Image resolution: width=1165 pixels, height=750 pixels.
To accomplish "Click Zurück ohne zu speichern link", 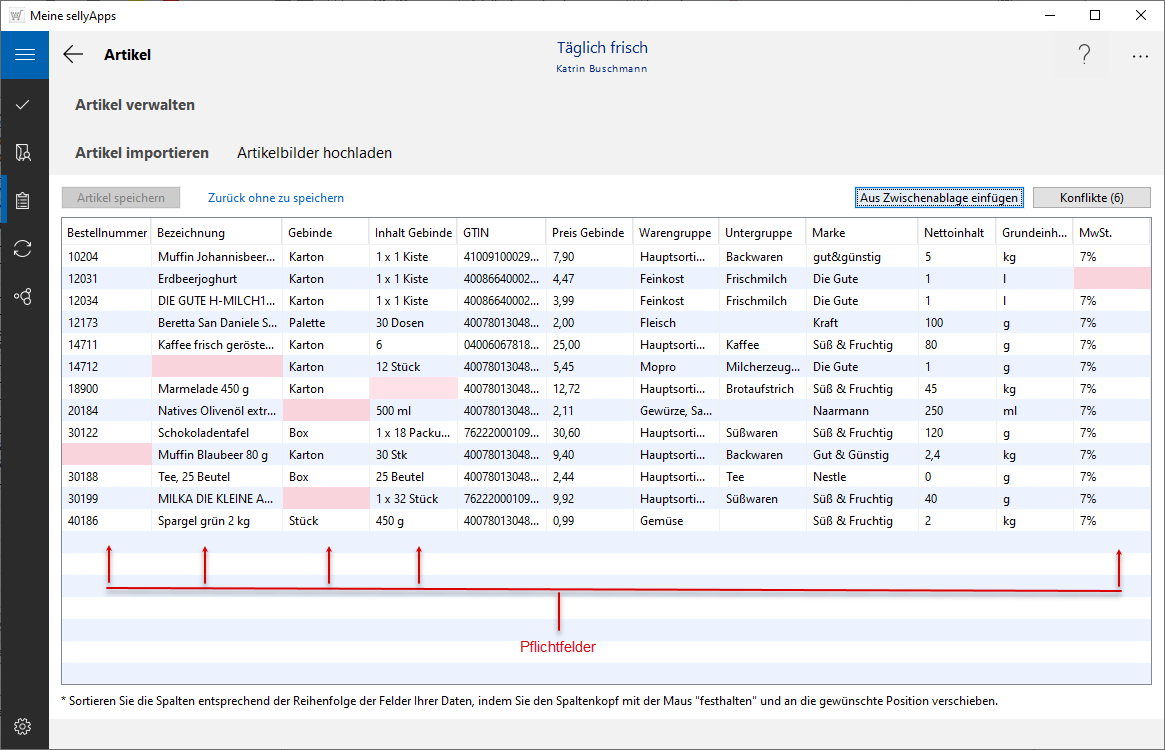I will [x=276, y=198].
